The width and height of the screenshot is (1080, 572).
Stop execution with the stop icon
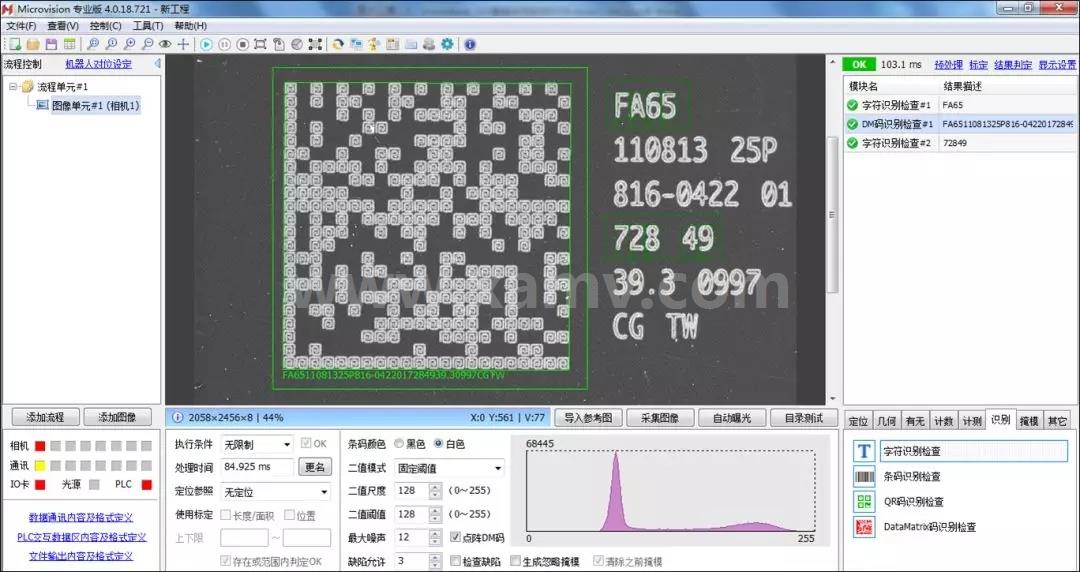point(242,44)
